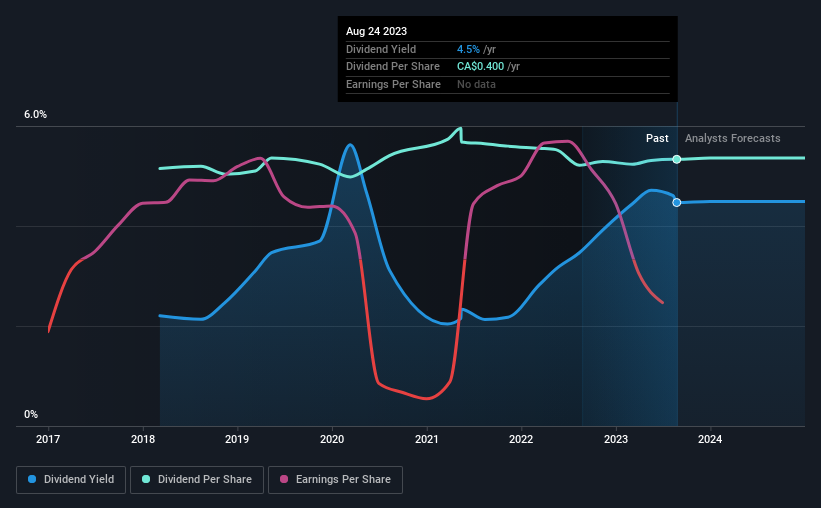This screenshot has height=508, width=821.
Task: Click the CA$0.400 dividend per share value
Action: point(481,67)
